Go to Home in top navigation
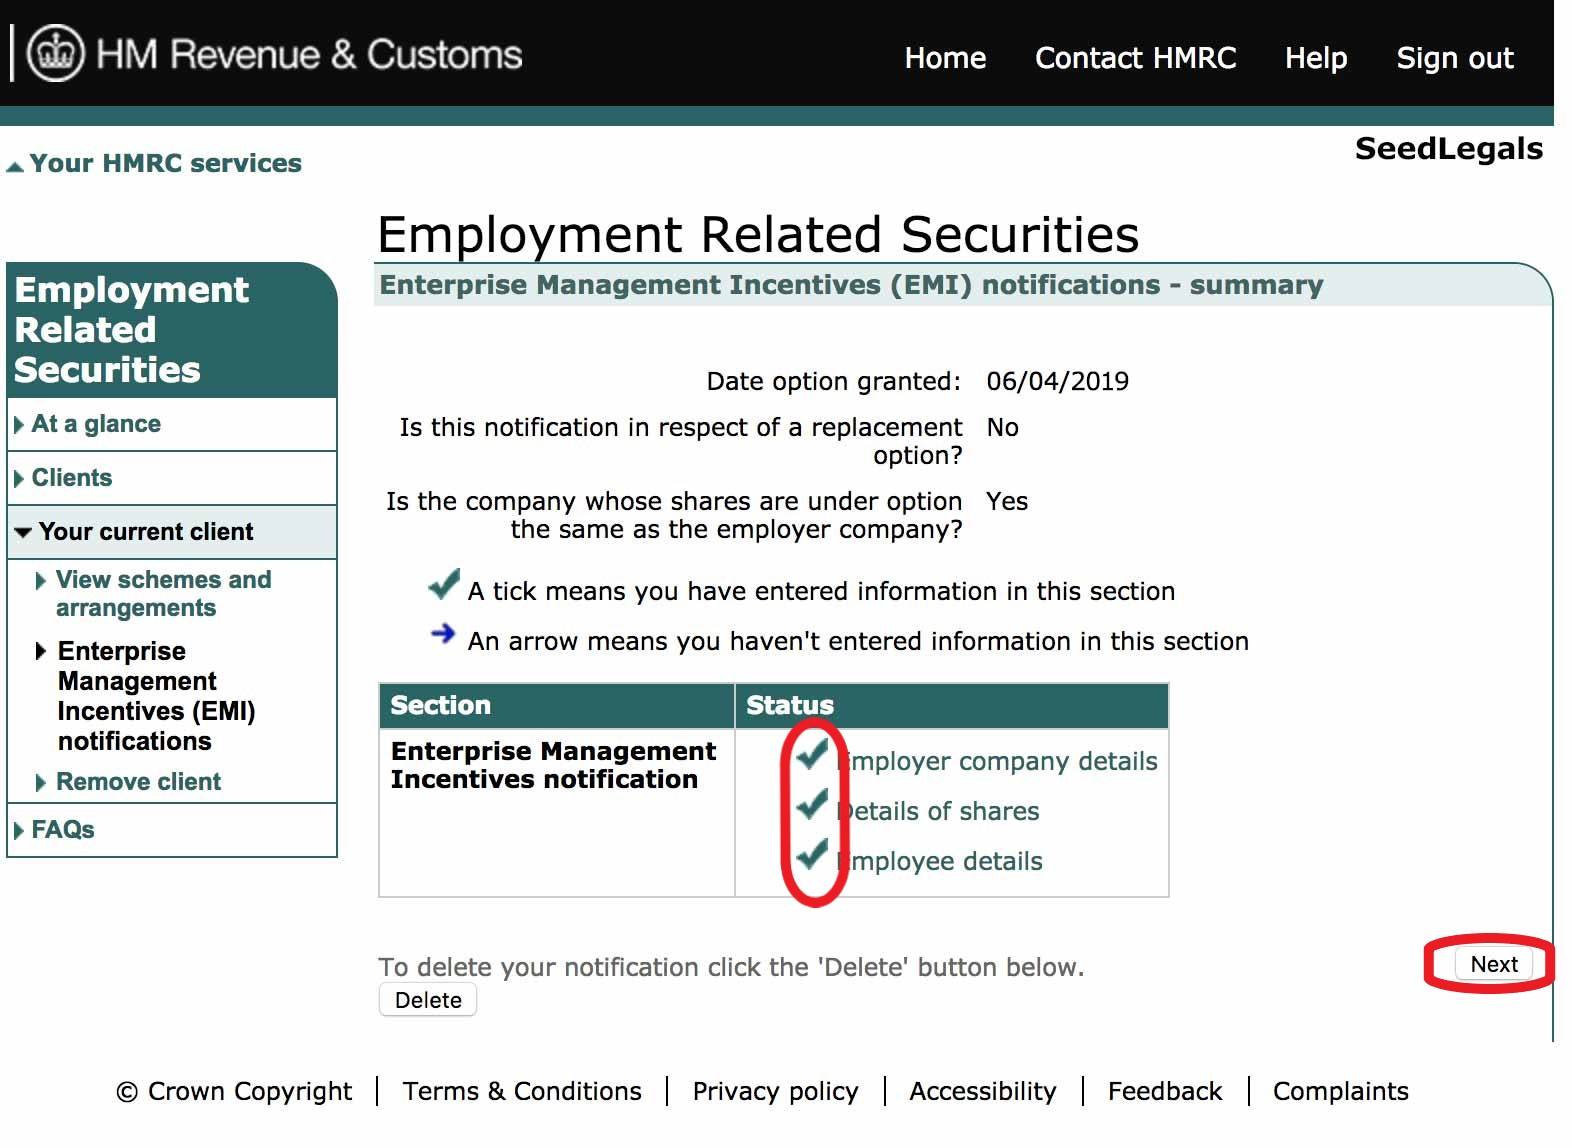The image size is (1572, 1148). coord(944,58)
